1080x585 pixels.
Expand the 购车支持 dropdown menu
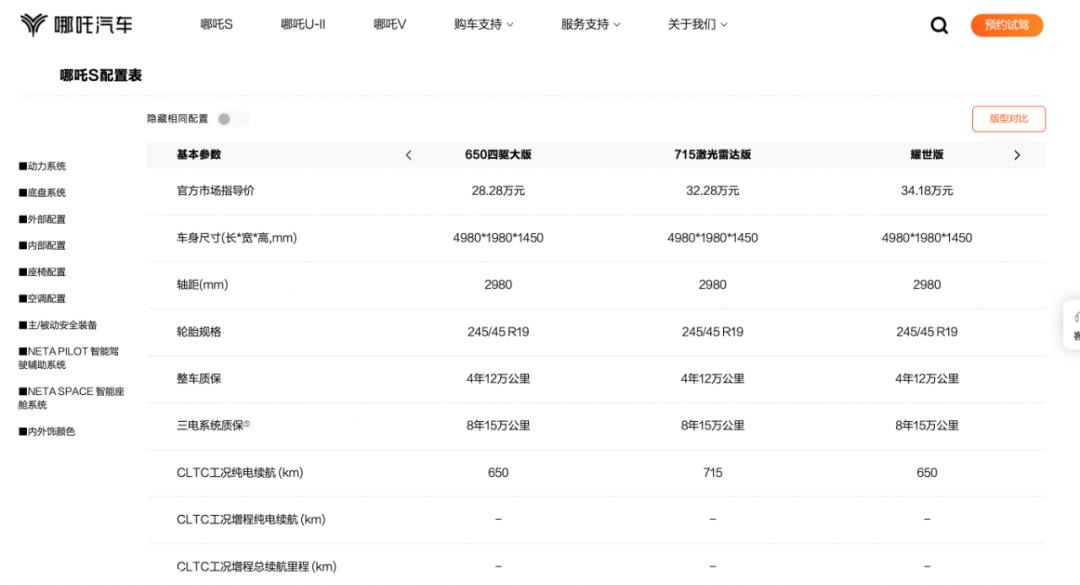click(484, 24)
